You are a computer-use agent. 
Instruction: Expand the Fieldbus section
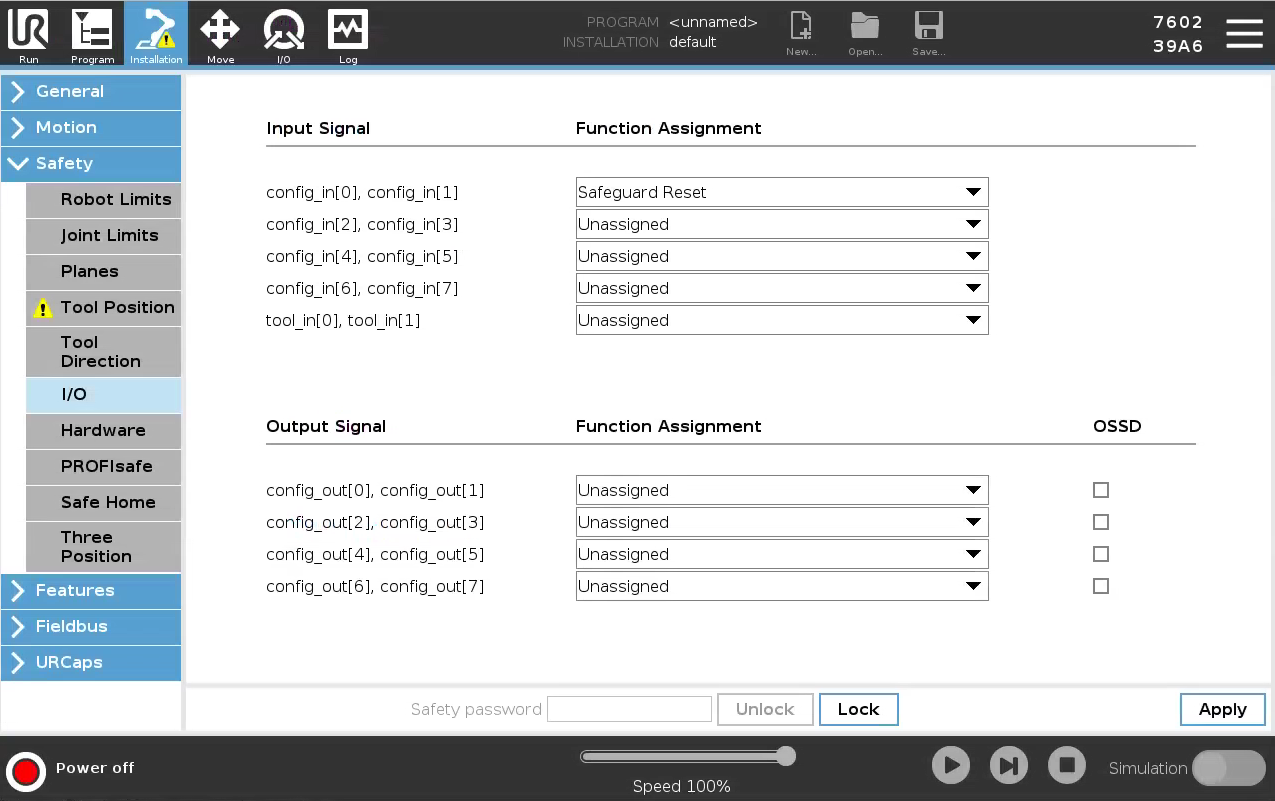[x=91, y=626]
